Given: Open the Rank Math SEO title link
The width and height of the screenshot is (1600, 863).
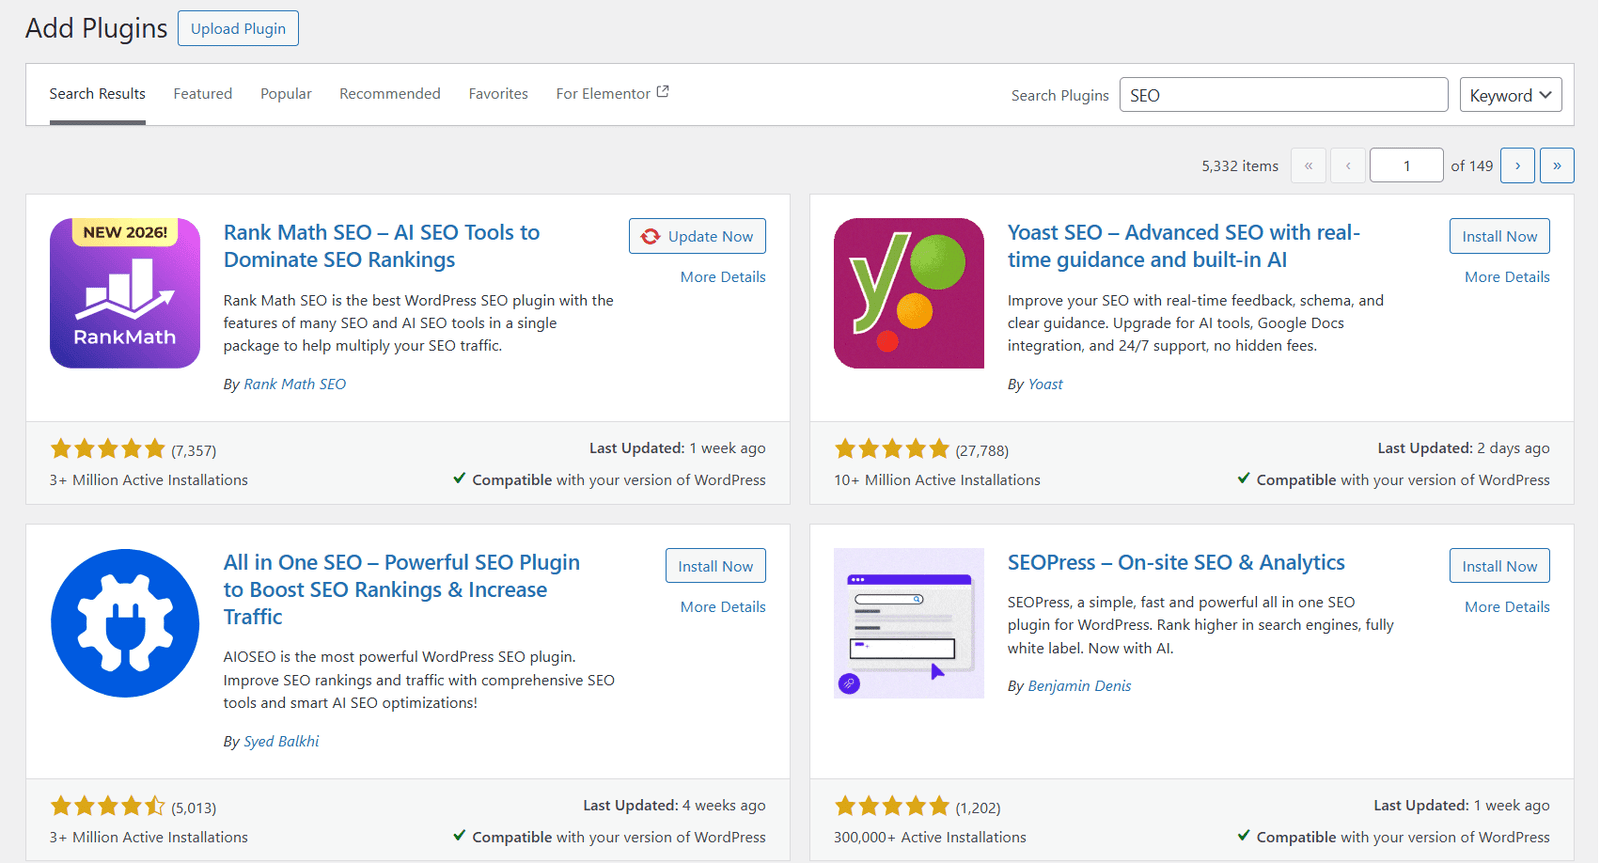Looking at the screenshot, I should coord(381,246).
